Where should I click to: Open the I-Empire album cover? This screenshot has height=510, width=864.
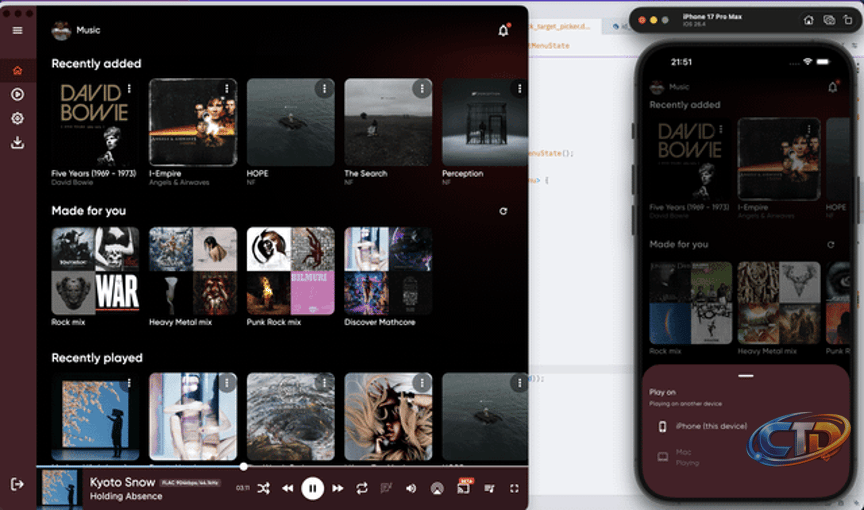click(193, 122)
